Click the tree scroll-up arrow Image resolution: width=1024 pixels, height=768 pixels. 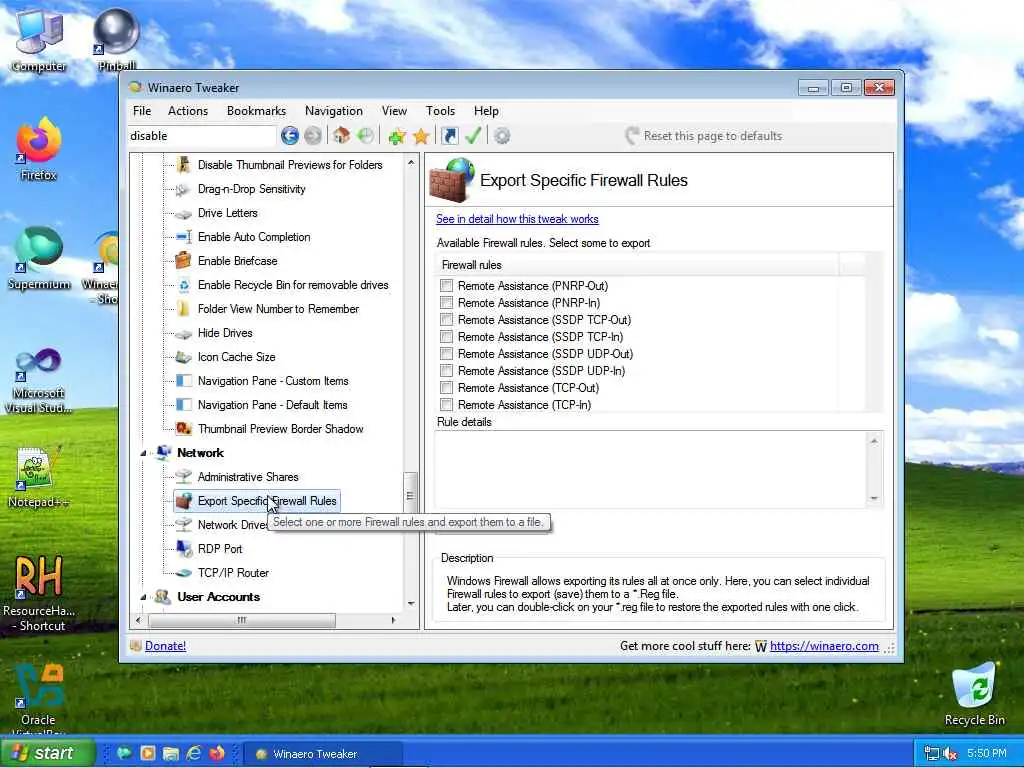[411, 163]
